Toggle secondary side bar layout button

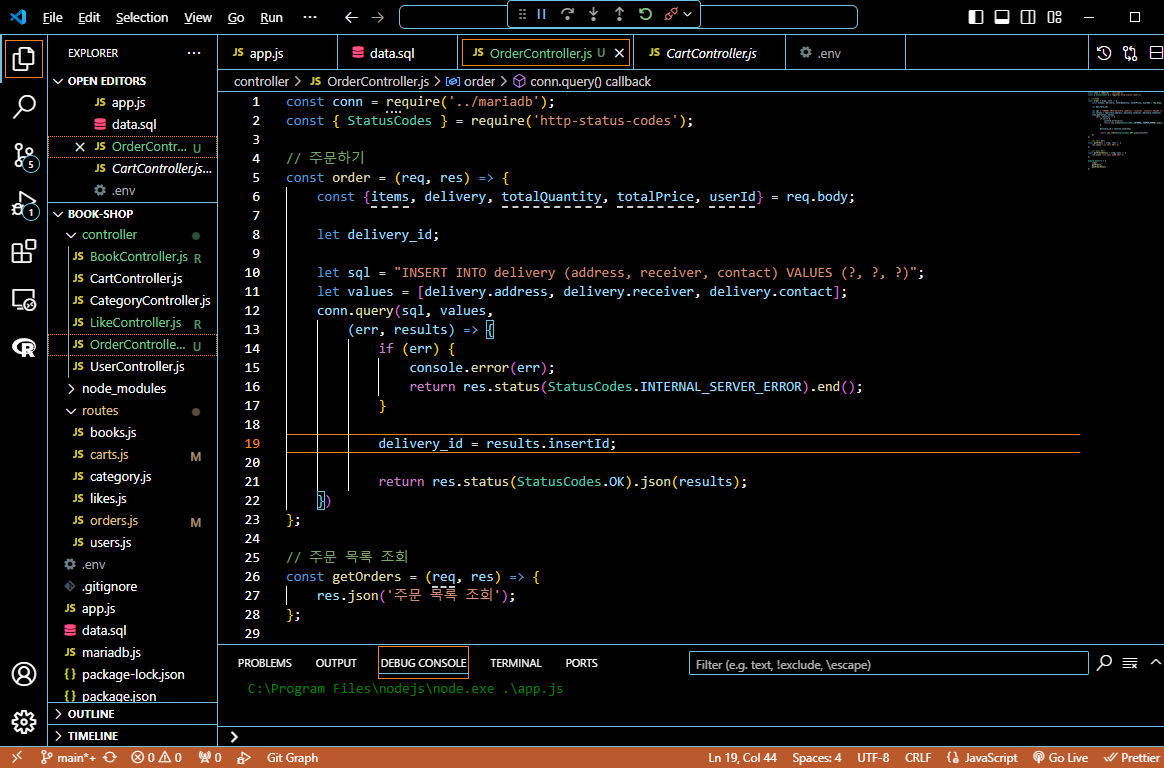[x=1028, y=17]
